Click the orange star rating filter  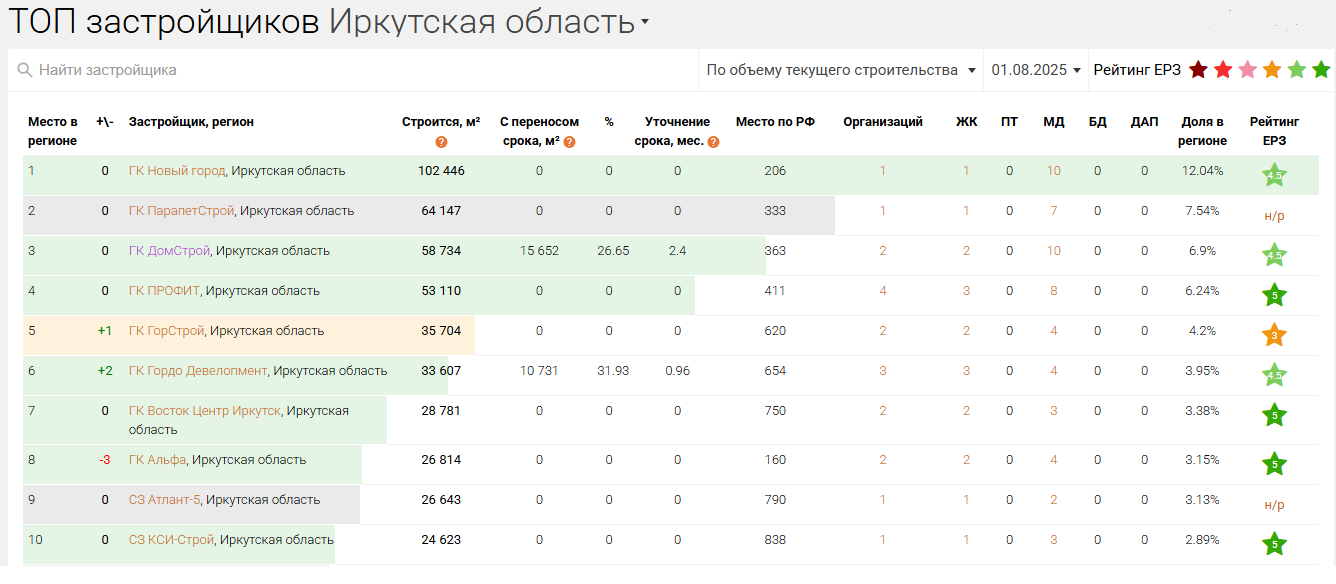tap(1272, 70)
